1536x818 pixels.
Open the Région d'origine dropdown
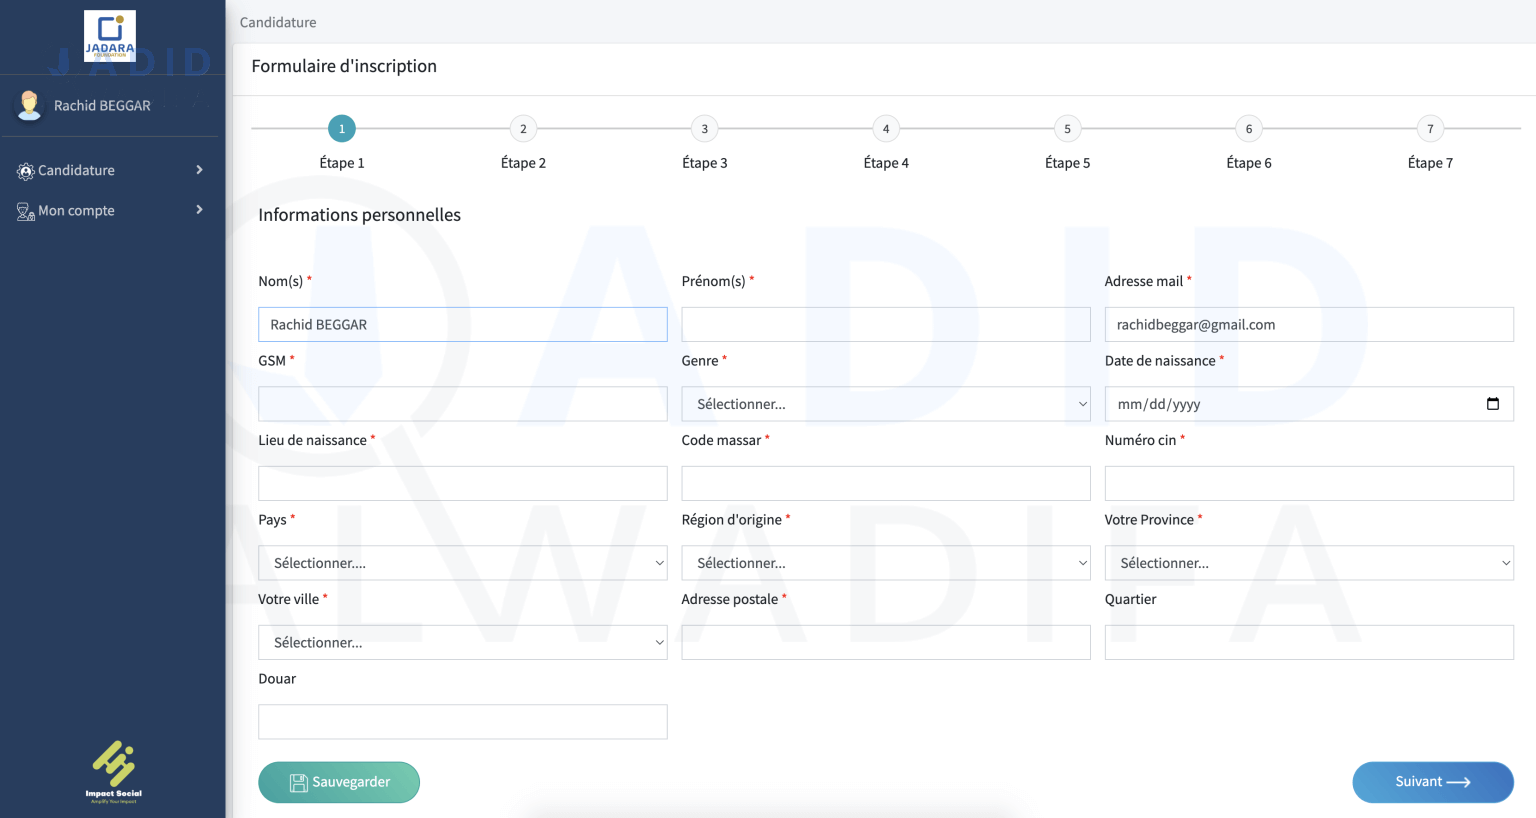[x=886, y=563]
